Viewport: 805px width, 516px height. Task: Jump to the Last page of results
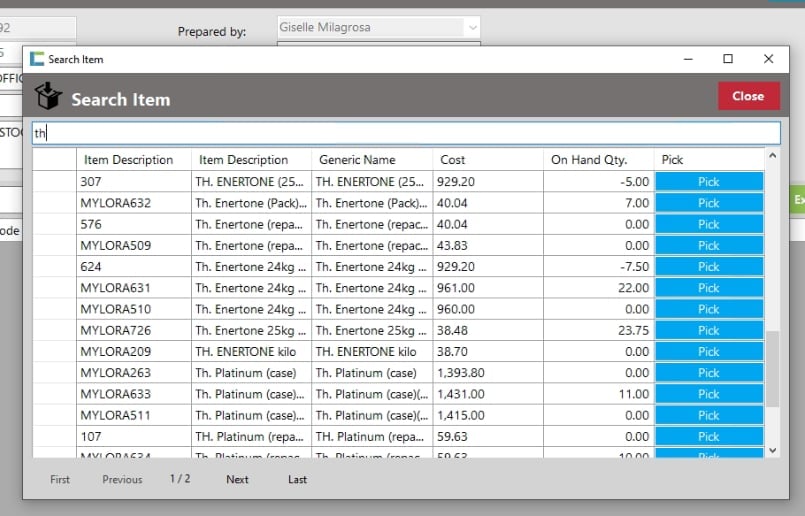(297, 480)
